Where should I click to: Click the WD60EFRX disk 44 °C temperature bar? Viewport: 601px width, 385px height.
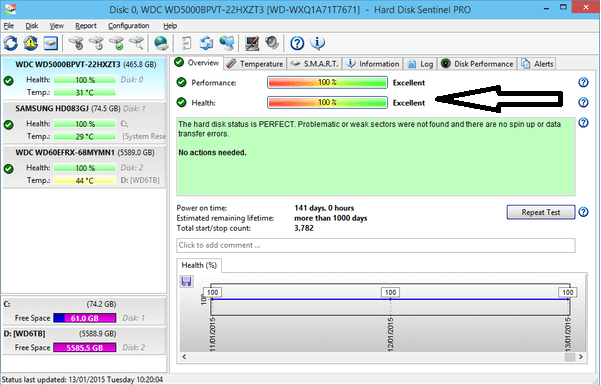(x=85, y=180)
